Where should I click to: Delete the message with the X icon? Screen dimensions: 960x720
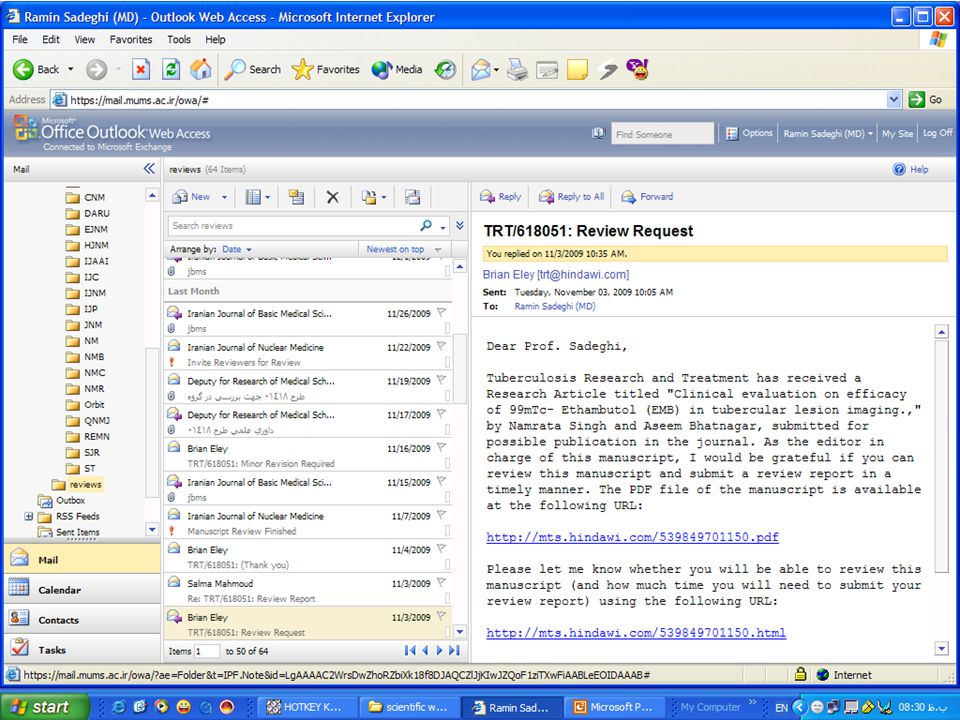point(332,197)
